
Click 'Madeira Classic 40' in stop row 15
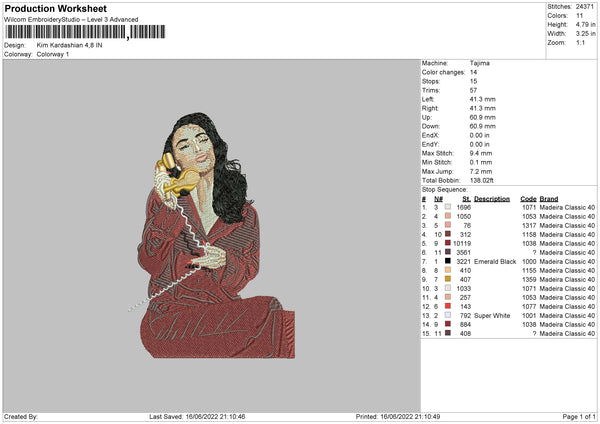tap(567, 334)
